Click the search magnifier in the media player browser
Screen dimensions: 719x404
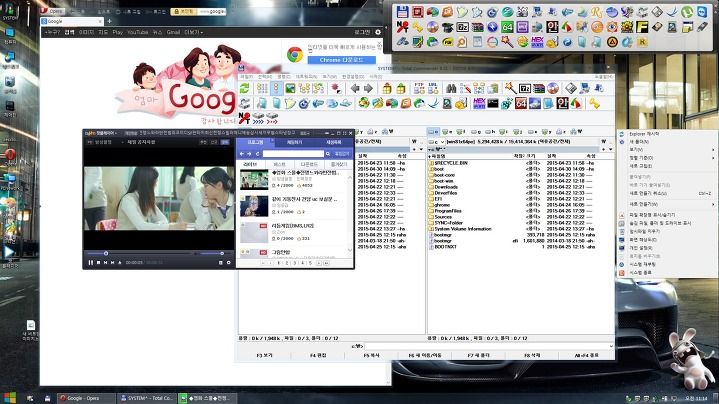(328, 154)
